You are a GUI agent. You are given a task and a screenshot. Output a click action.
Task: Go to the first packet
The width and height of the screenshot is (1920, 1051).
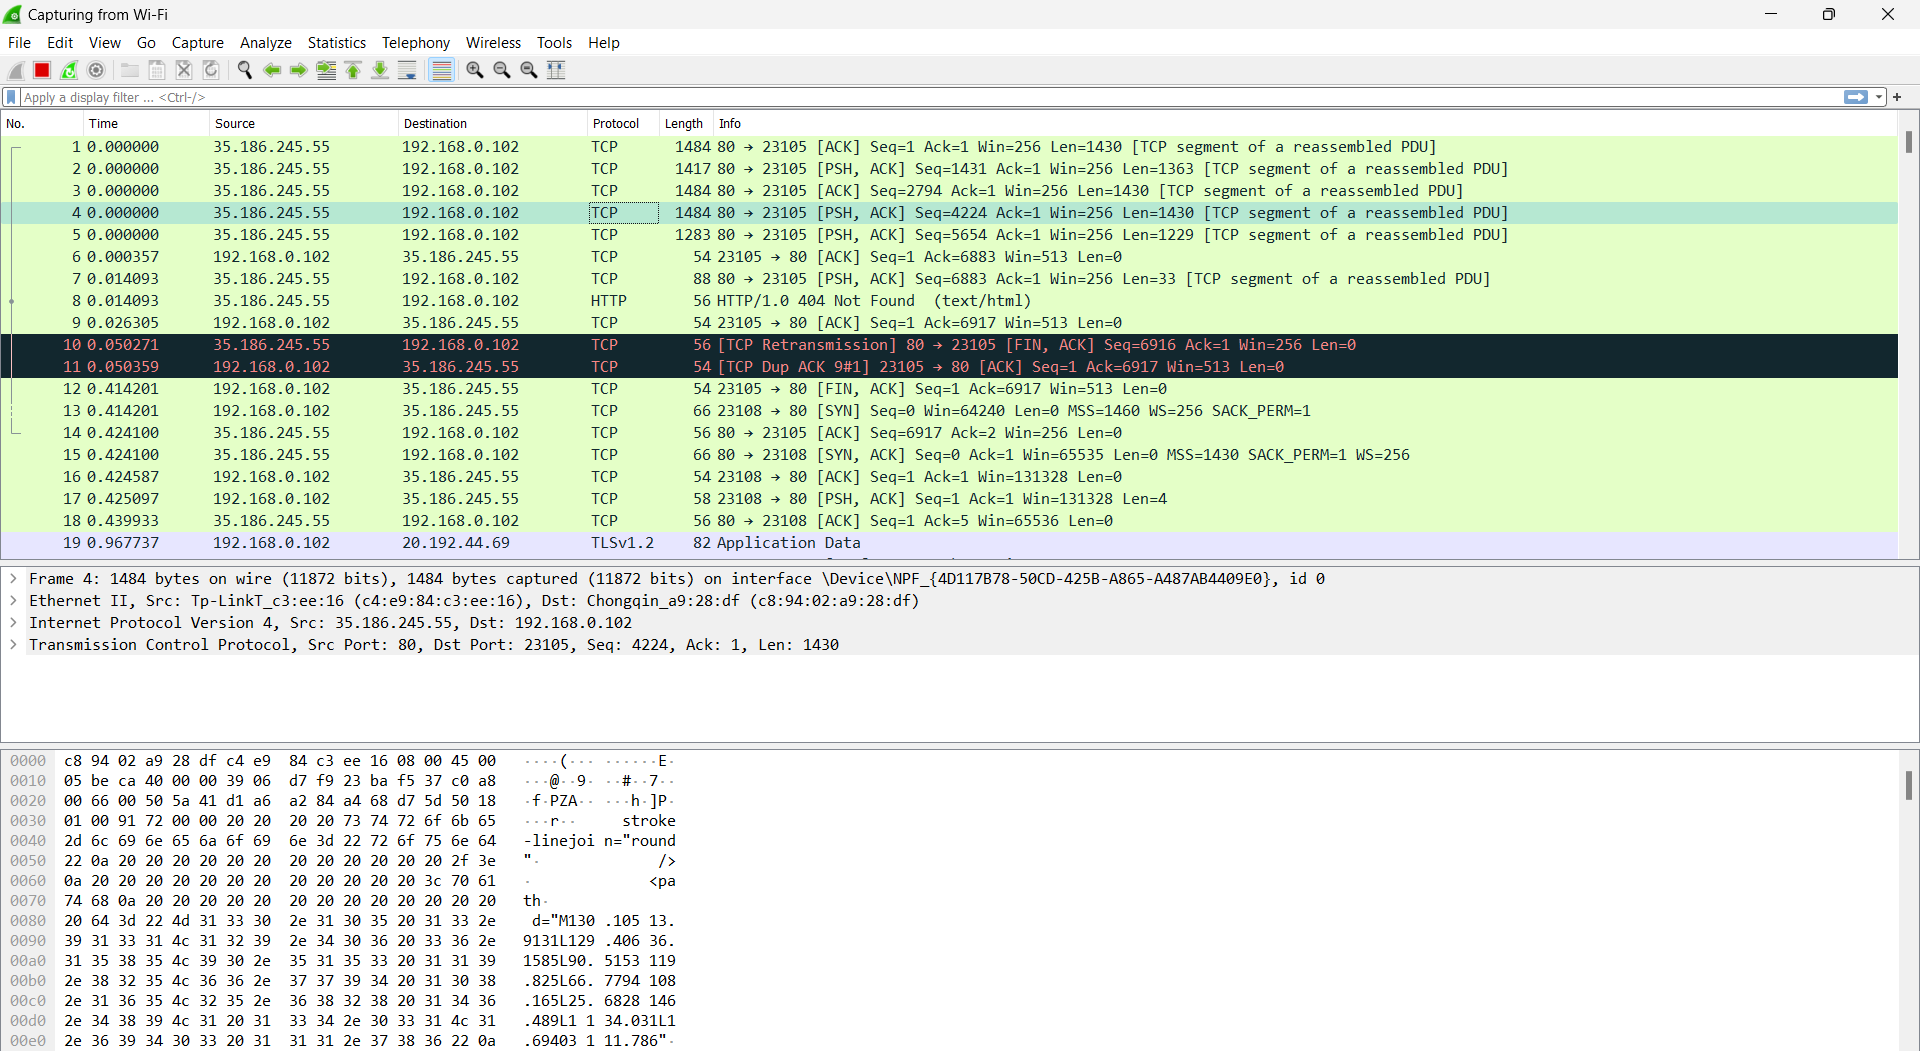tap(353, 70)
